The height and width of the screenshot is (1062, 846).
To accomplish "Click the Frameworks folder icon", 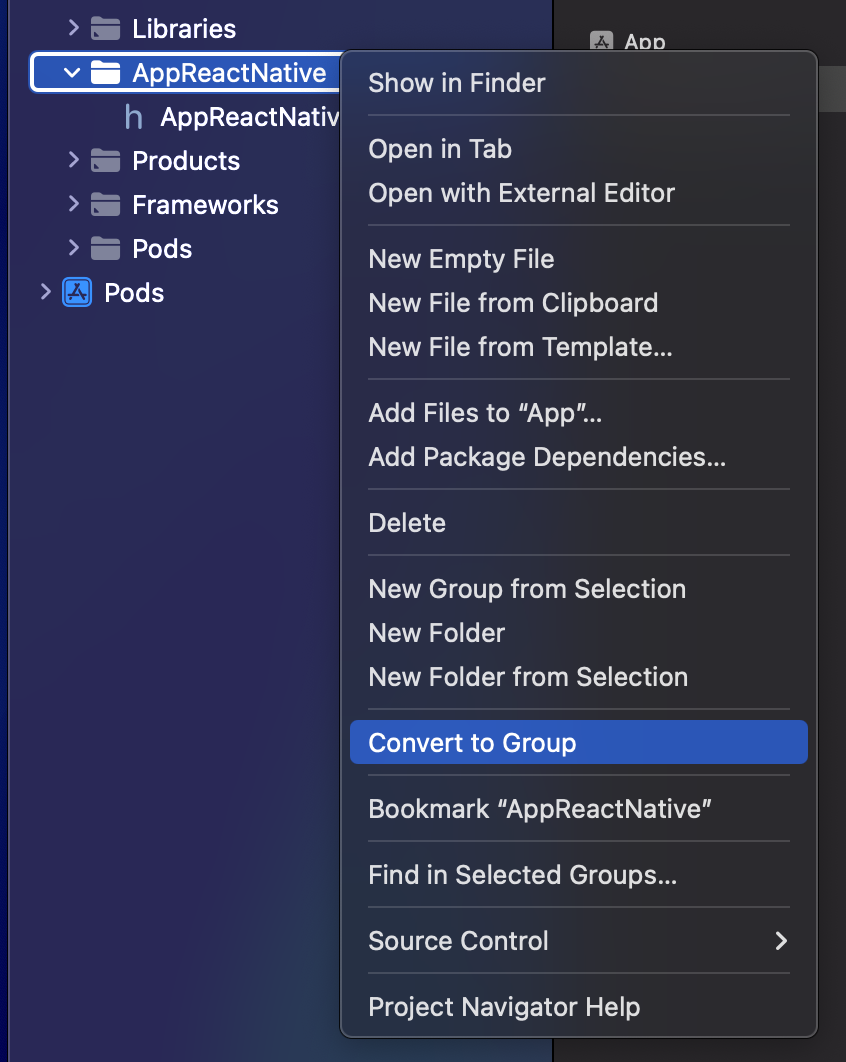I will (x=105, y=205).
